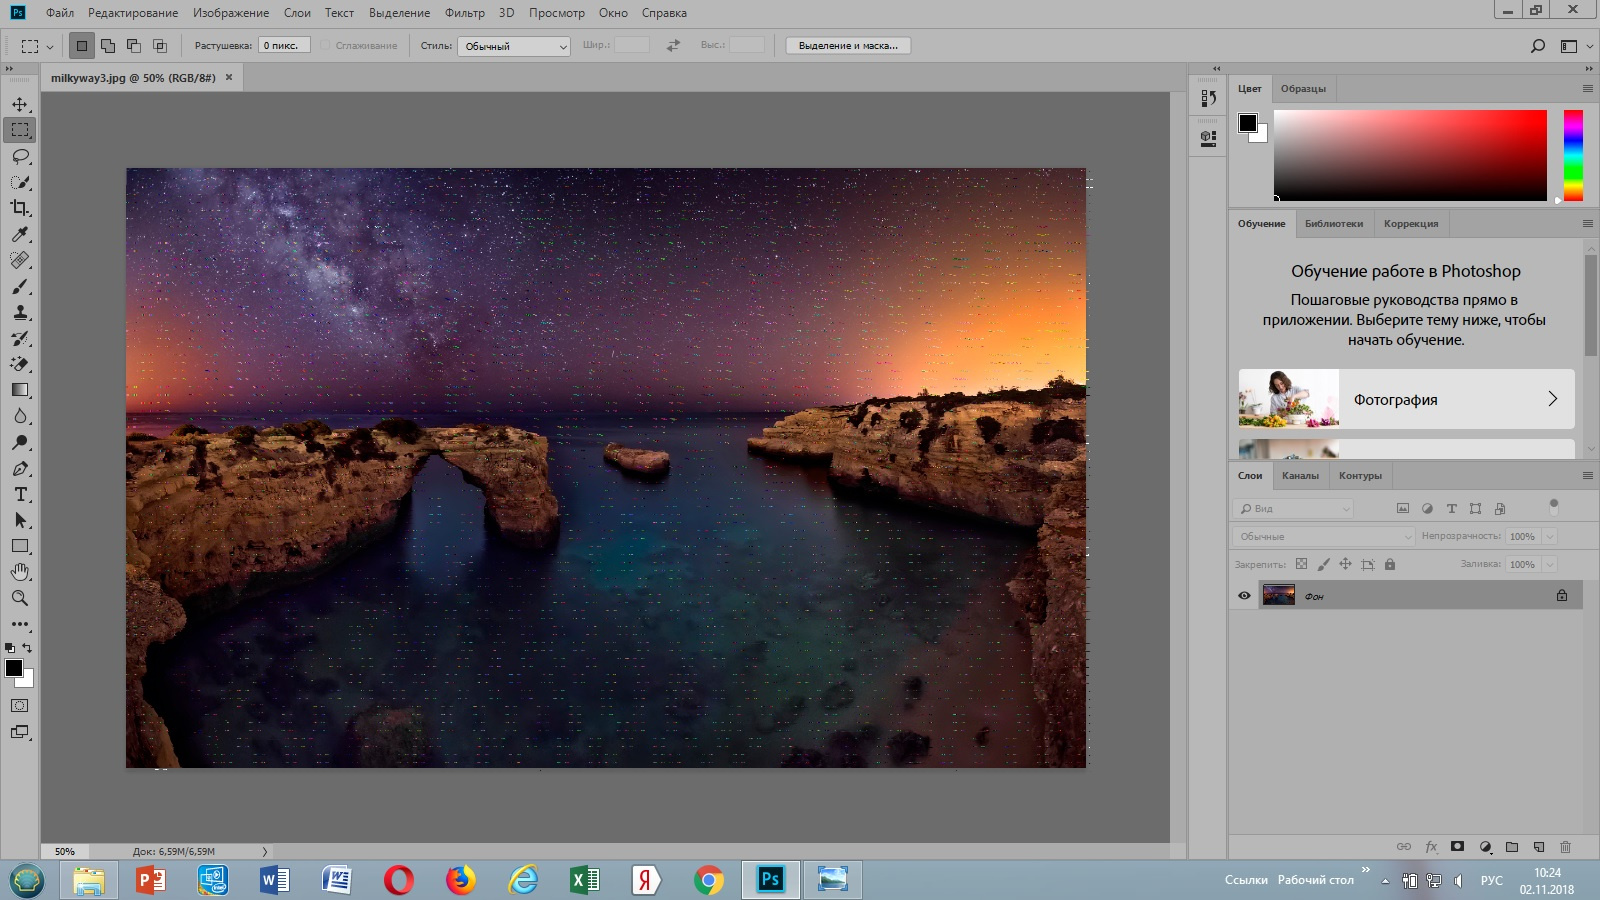Screen dimensions: 1600x900
Task: Toggle lock position
Action: [1345, 564]
